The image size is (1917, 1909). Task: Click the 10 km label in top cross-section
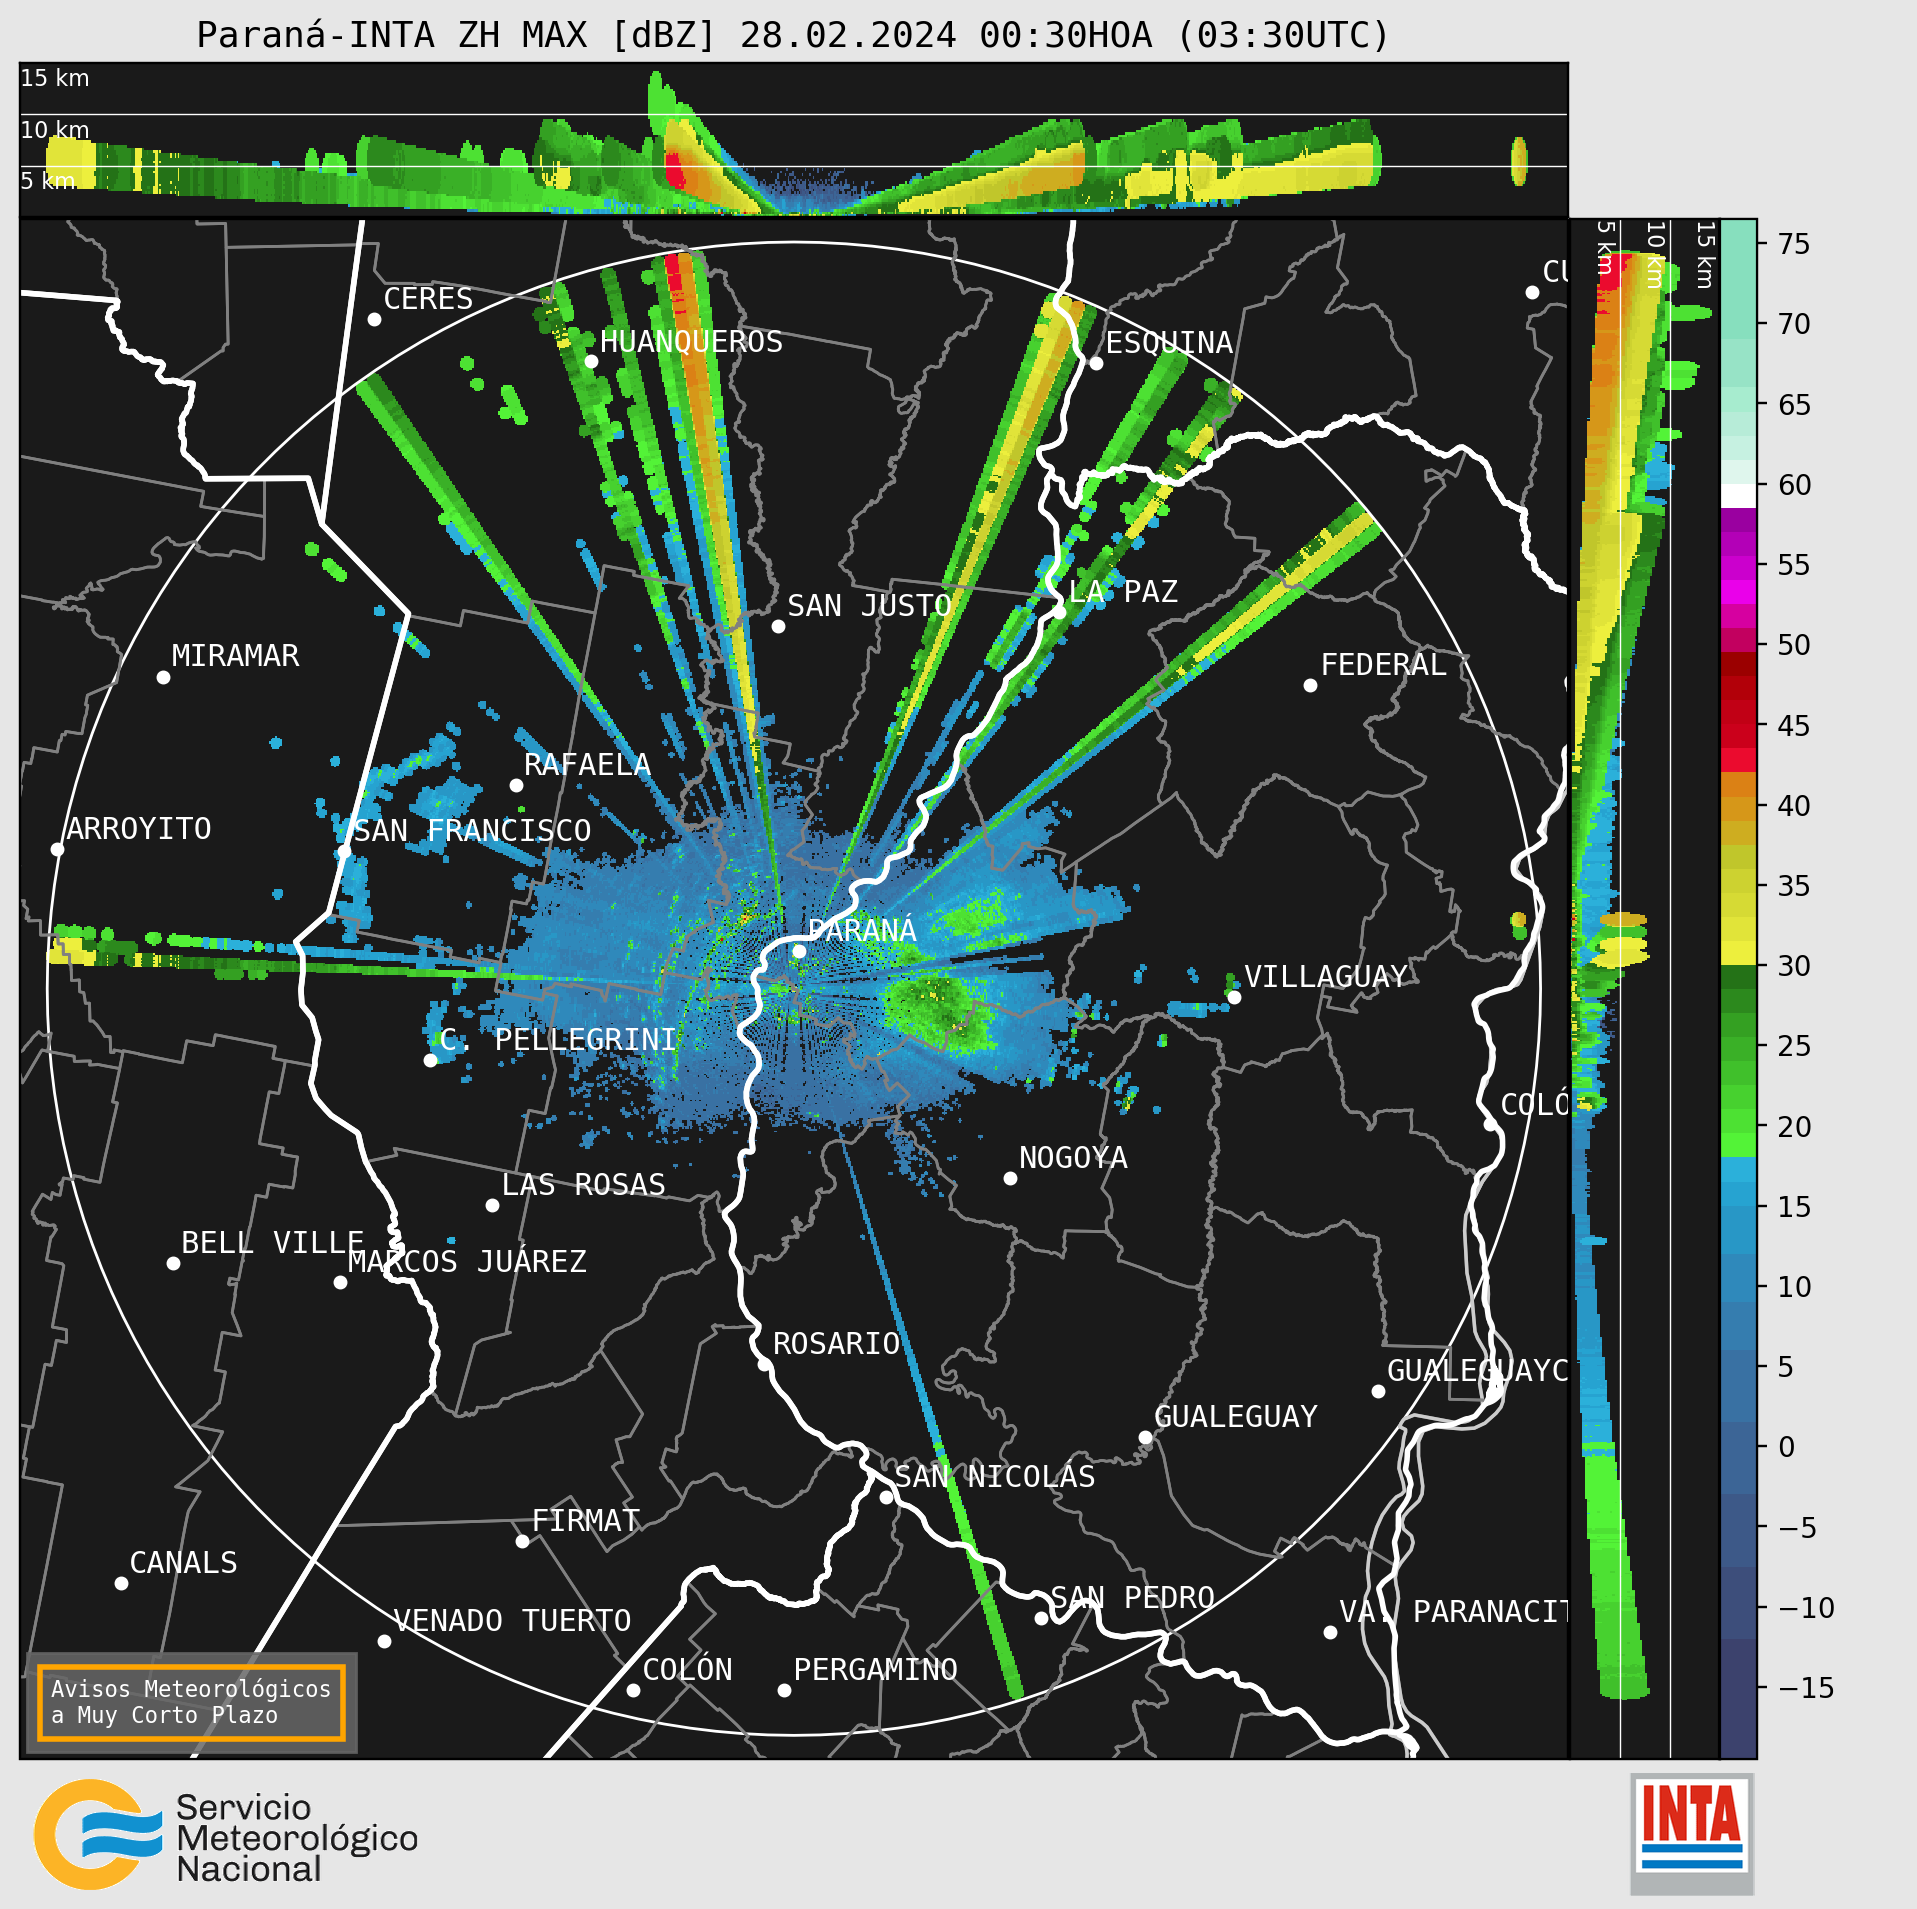(55, 130)
